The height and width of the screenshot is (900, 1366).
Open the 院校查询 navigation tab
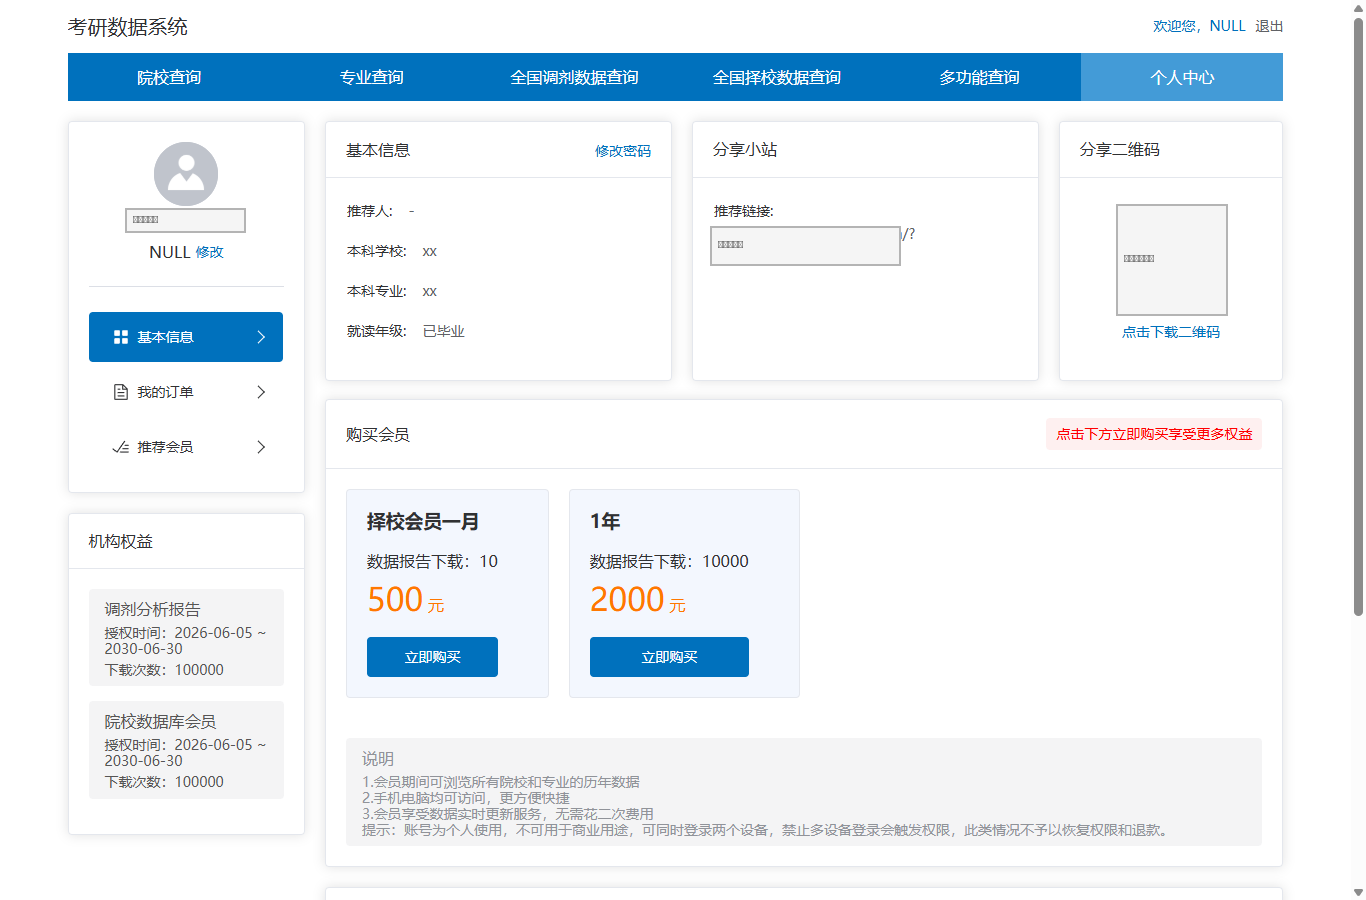(x=169, y=77)
